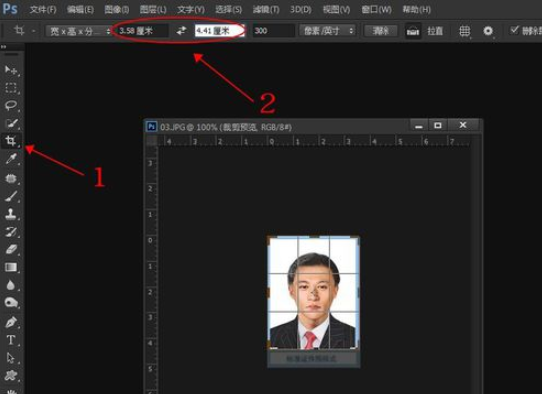Close the 03.JPG document window

pyautogui.click(x=463, y=125)
